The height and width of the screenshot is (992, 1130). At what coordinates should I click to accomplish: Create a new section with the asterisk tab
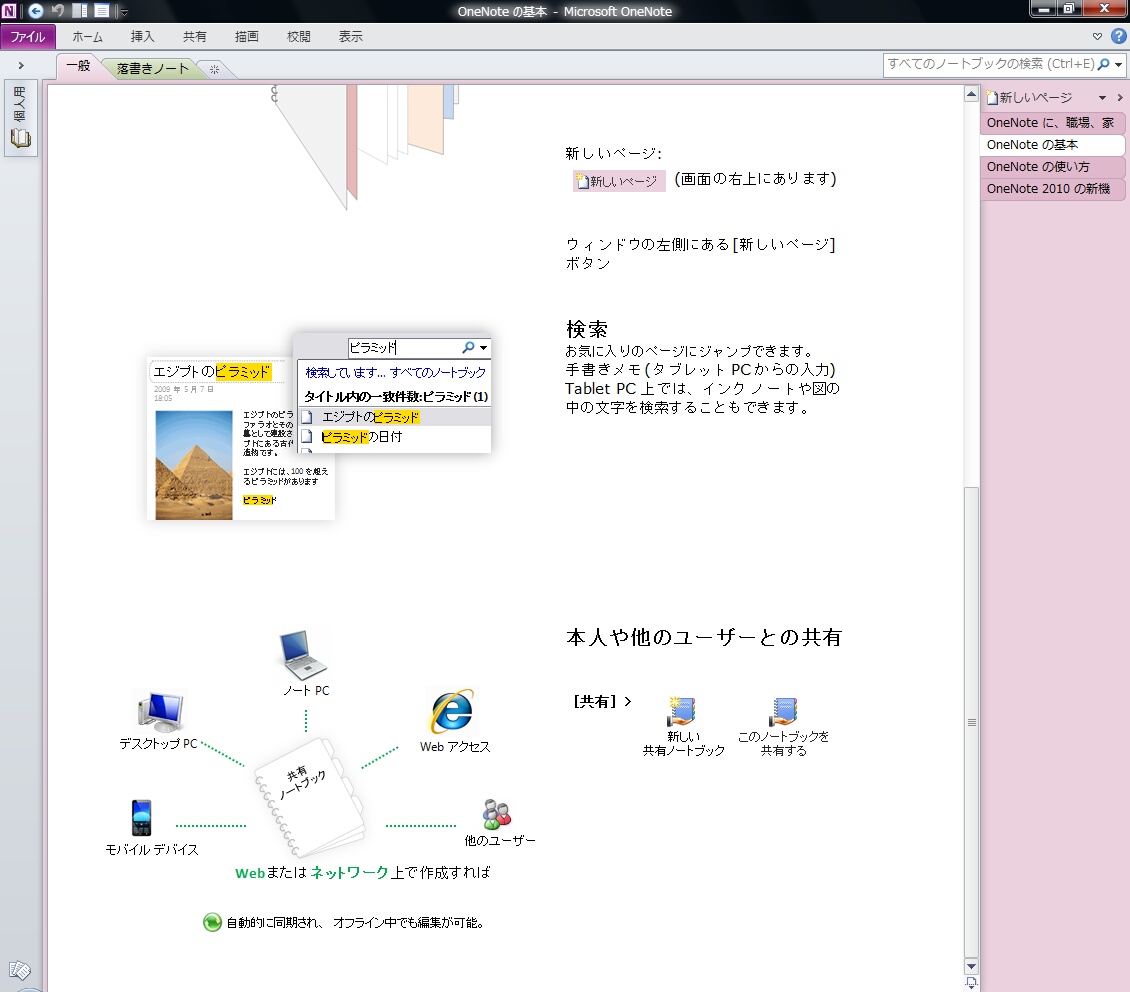point(214,70)
